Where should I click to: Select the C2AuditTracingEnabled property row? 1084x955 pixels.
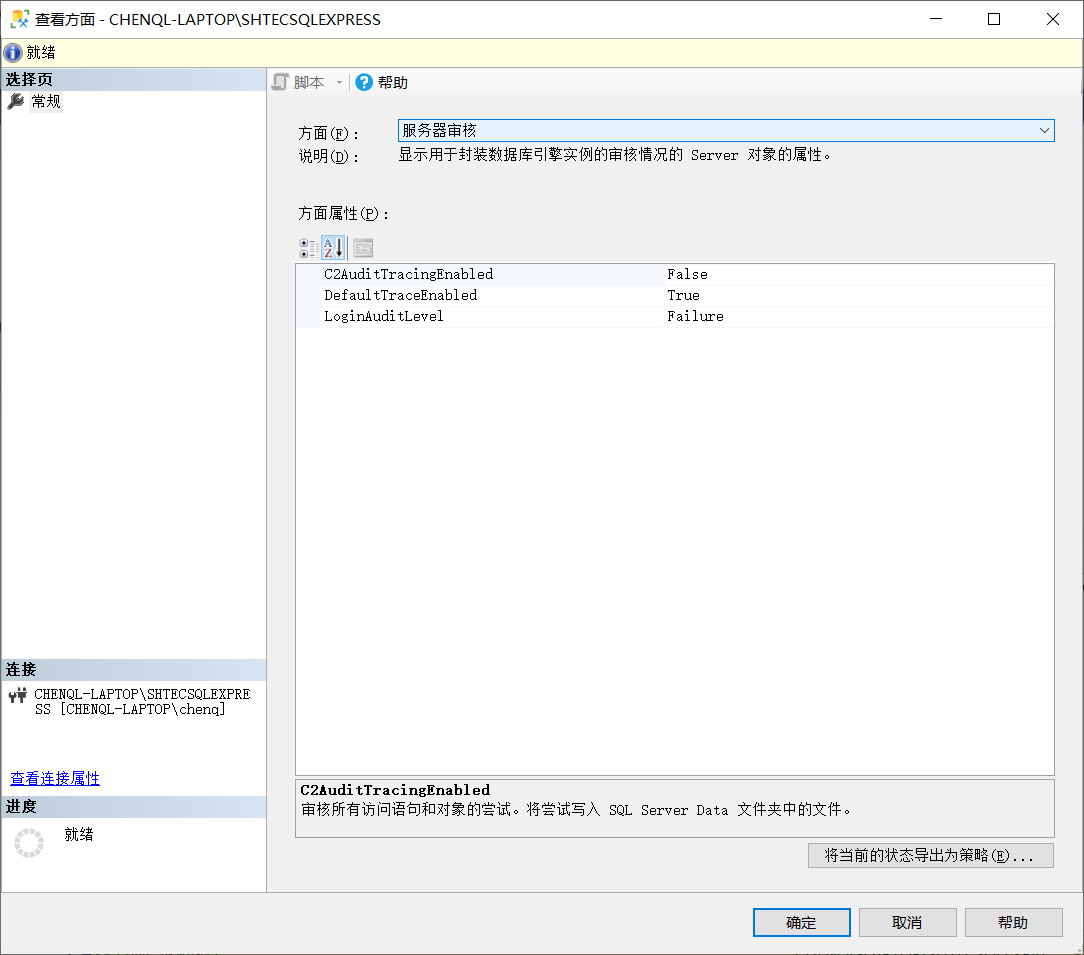[408, 274]
